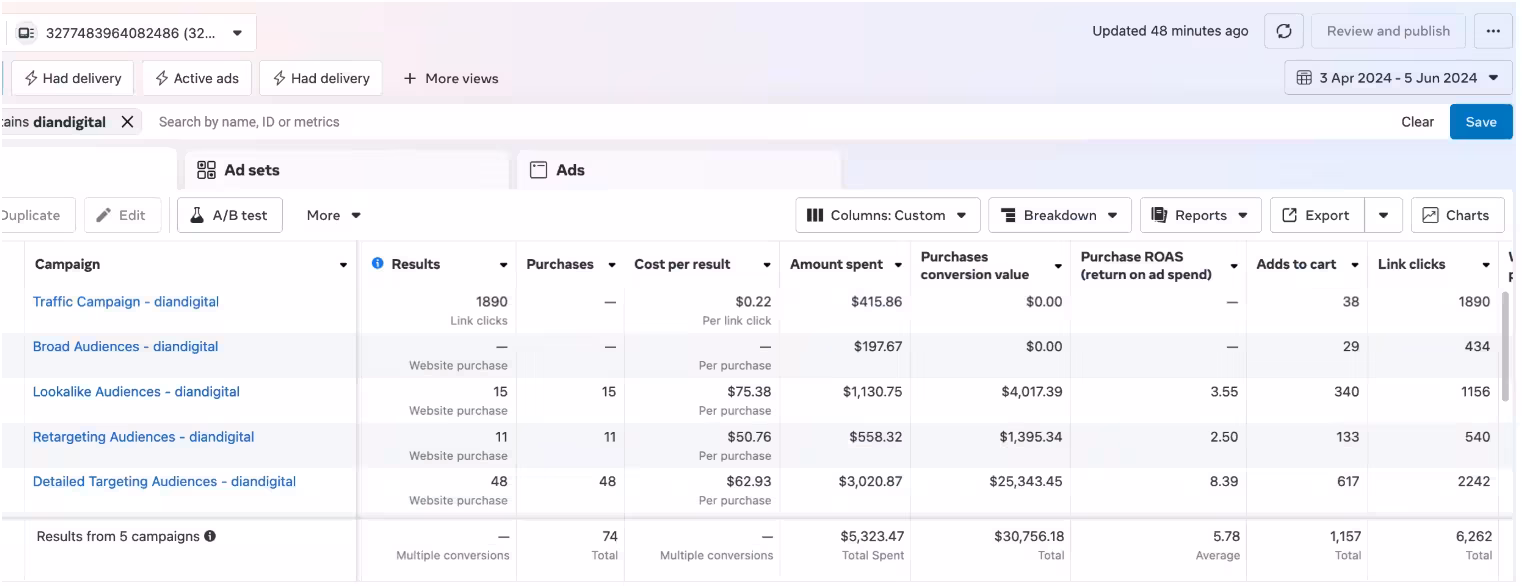1522x586 pixels.
Task: Open the Reports dropdown
Action: (1200, 215)
